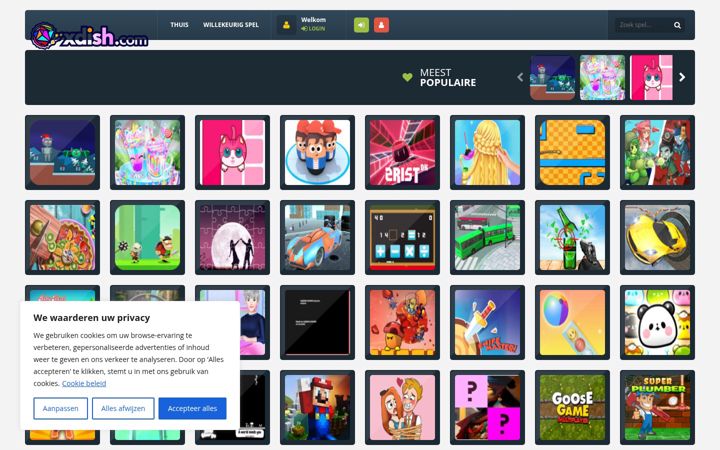Viewport: 720px width, 450px height.
Task: Open the knife master game tile
Action: [487, 322]
